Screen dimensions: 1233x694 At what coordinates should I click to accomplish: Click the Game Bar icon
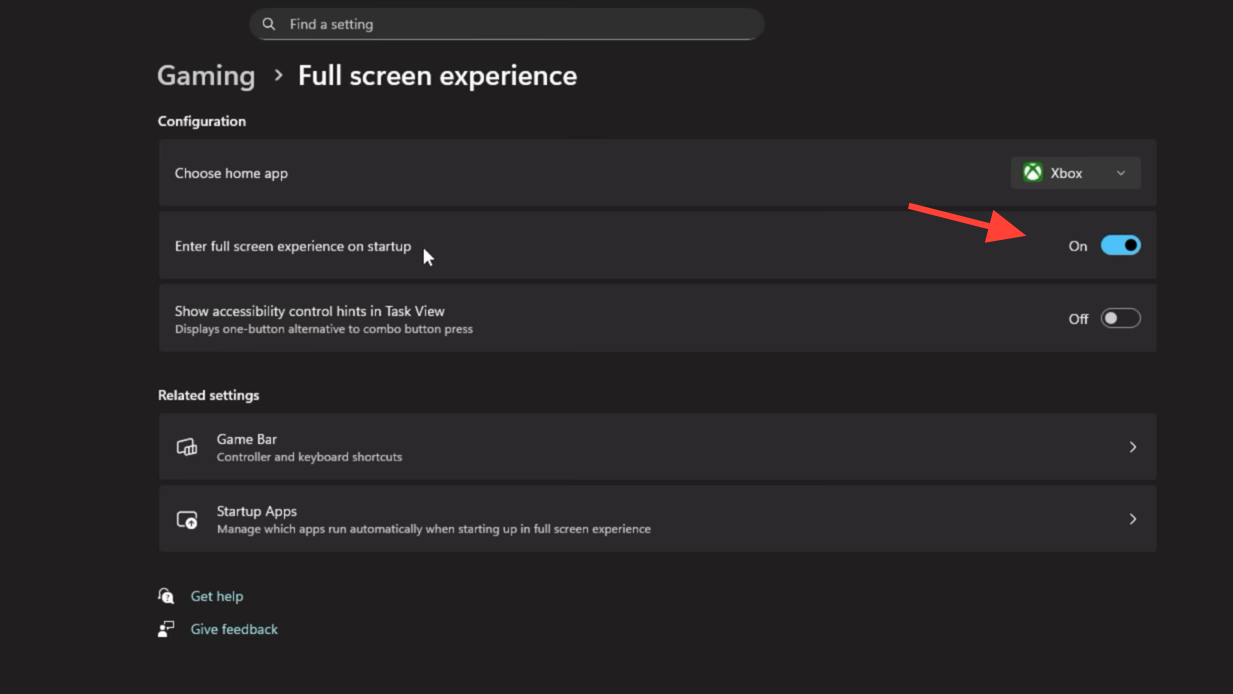click(x=187, y=447)
